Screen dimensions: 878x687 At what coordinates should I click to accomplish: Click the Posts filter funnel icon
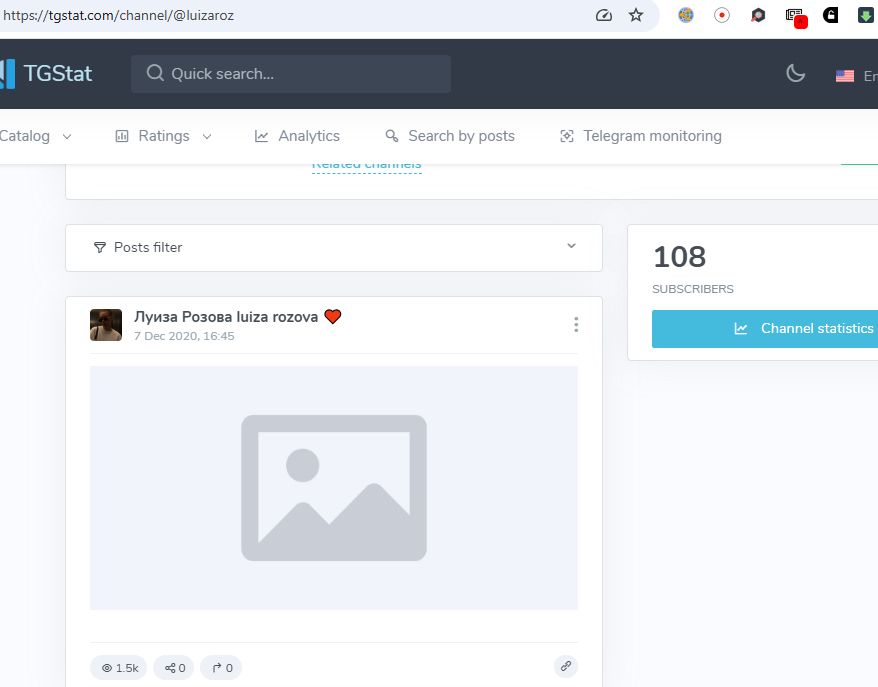tap(100, 247)
